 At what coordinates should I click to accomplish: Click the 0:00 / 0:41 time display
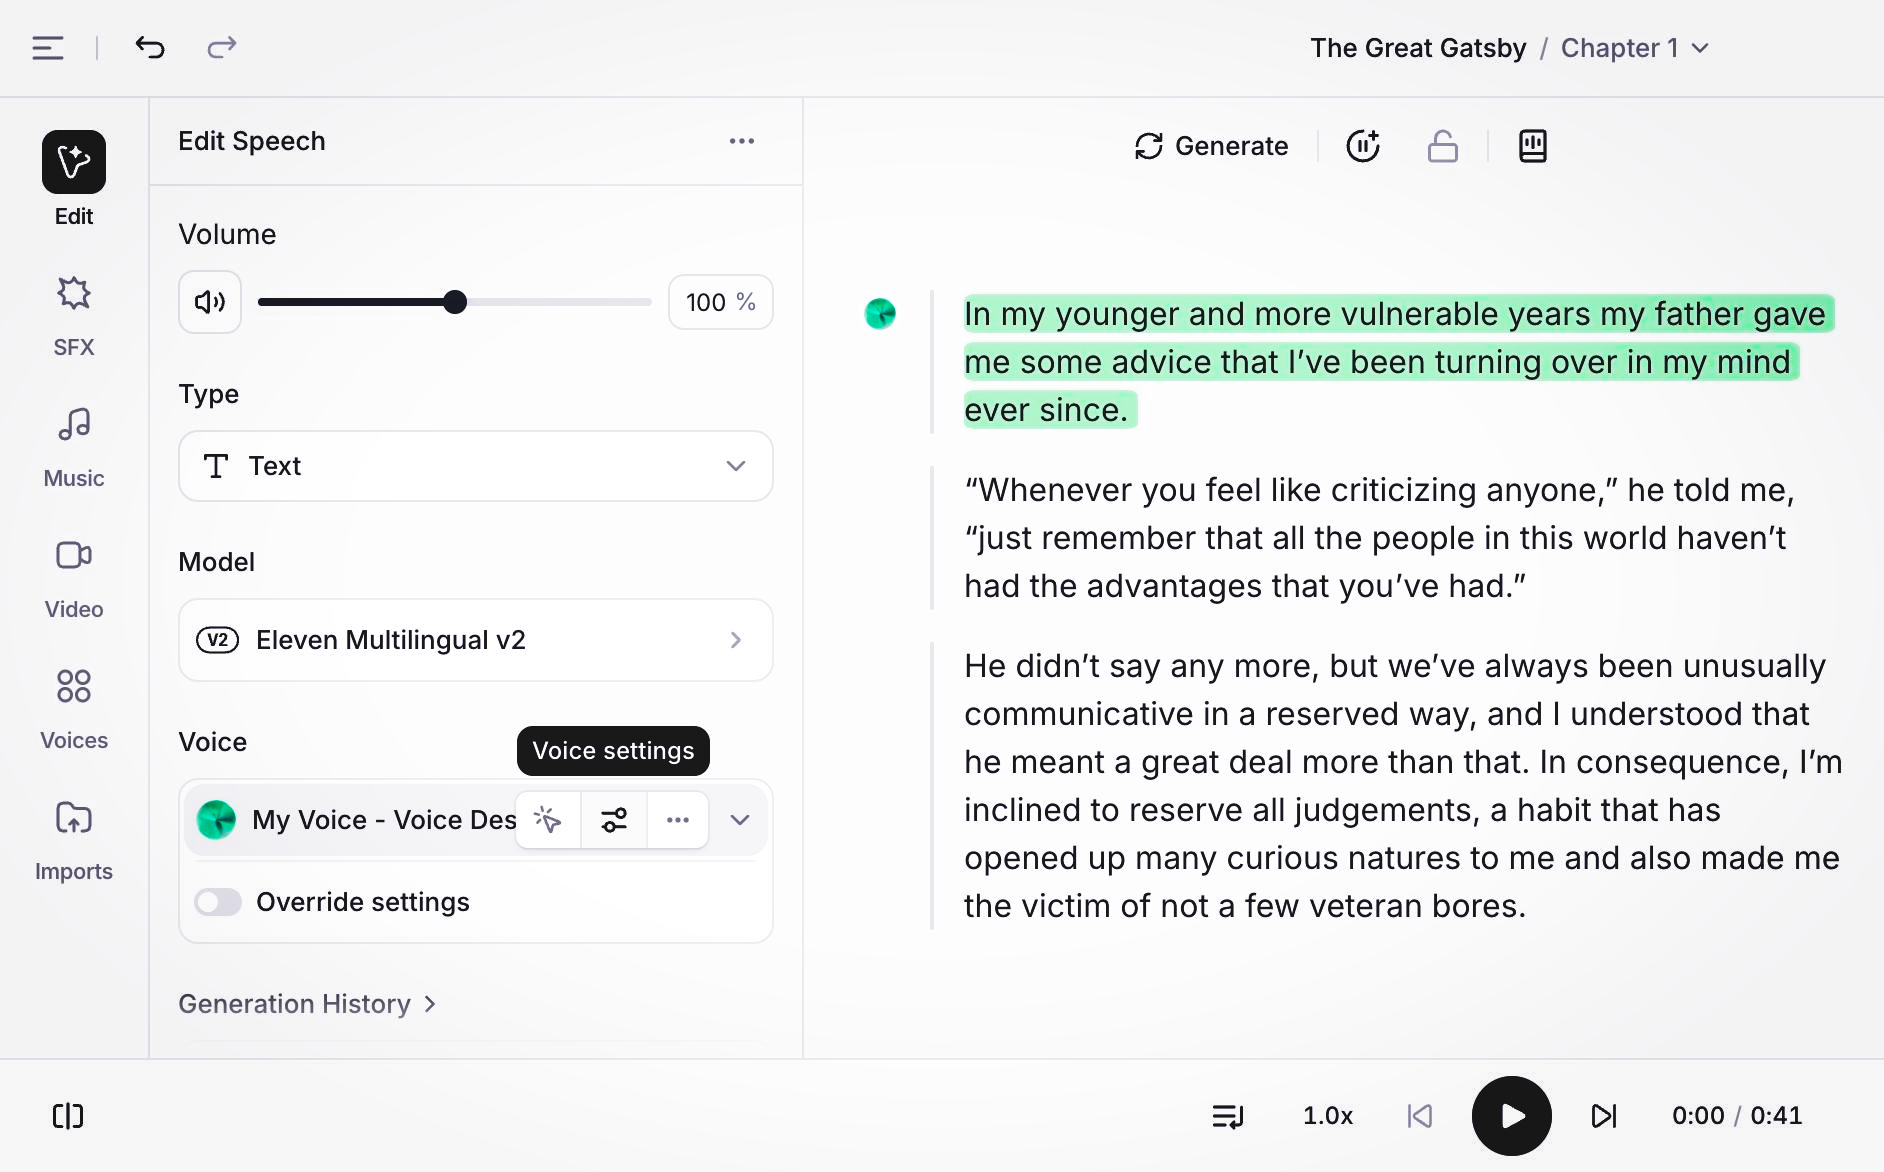coord(1737,1116)
